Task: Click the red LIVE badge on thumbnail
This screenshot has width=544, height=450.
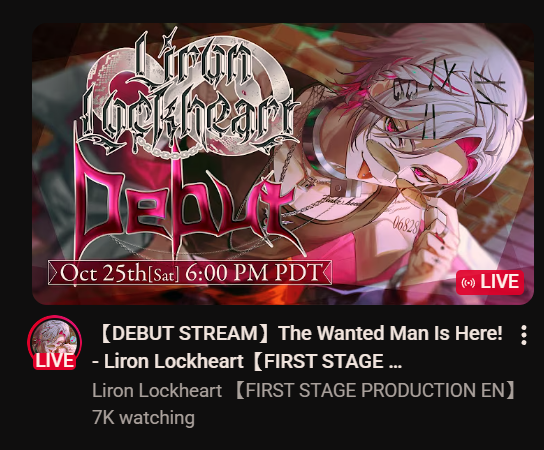Action: click(490, 282)
